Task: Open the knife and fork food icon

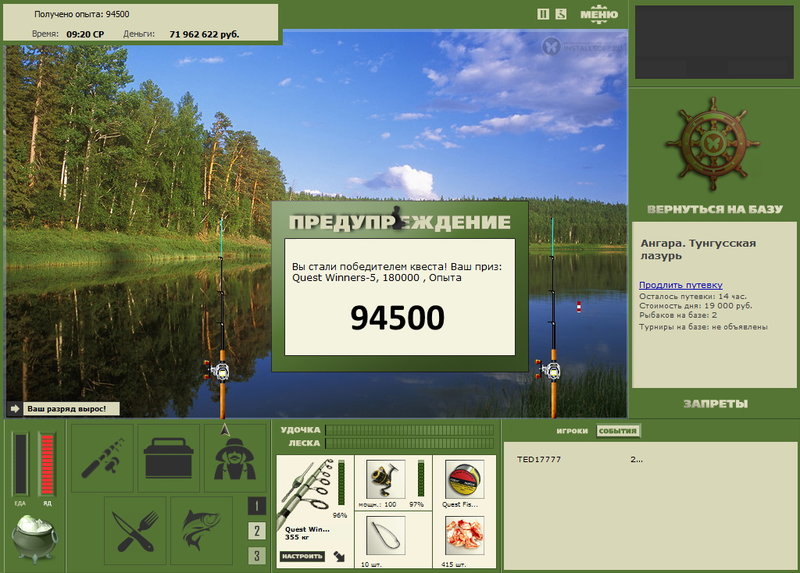Action: coord(135,531)
